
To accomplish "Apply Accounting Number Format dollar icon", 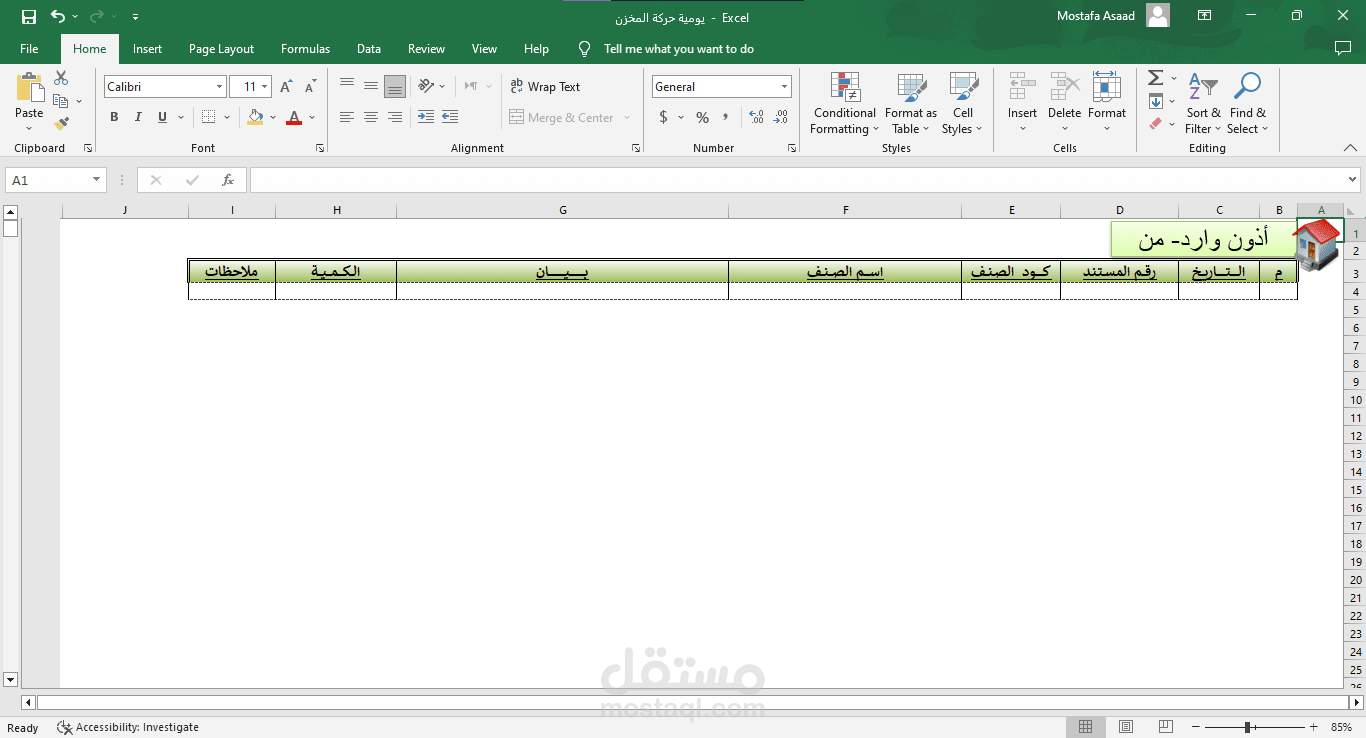I will click(663, 117).
